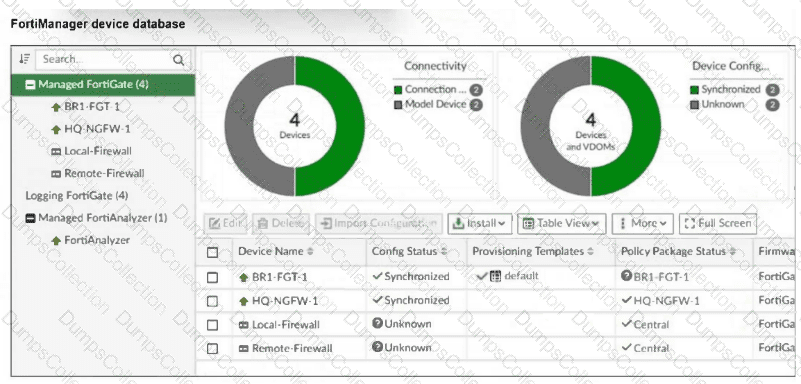Screen dimensions: 801x384
Task: Click the sort order icon beside search
Action: tap(24, 59)
